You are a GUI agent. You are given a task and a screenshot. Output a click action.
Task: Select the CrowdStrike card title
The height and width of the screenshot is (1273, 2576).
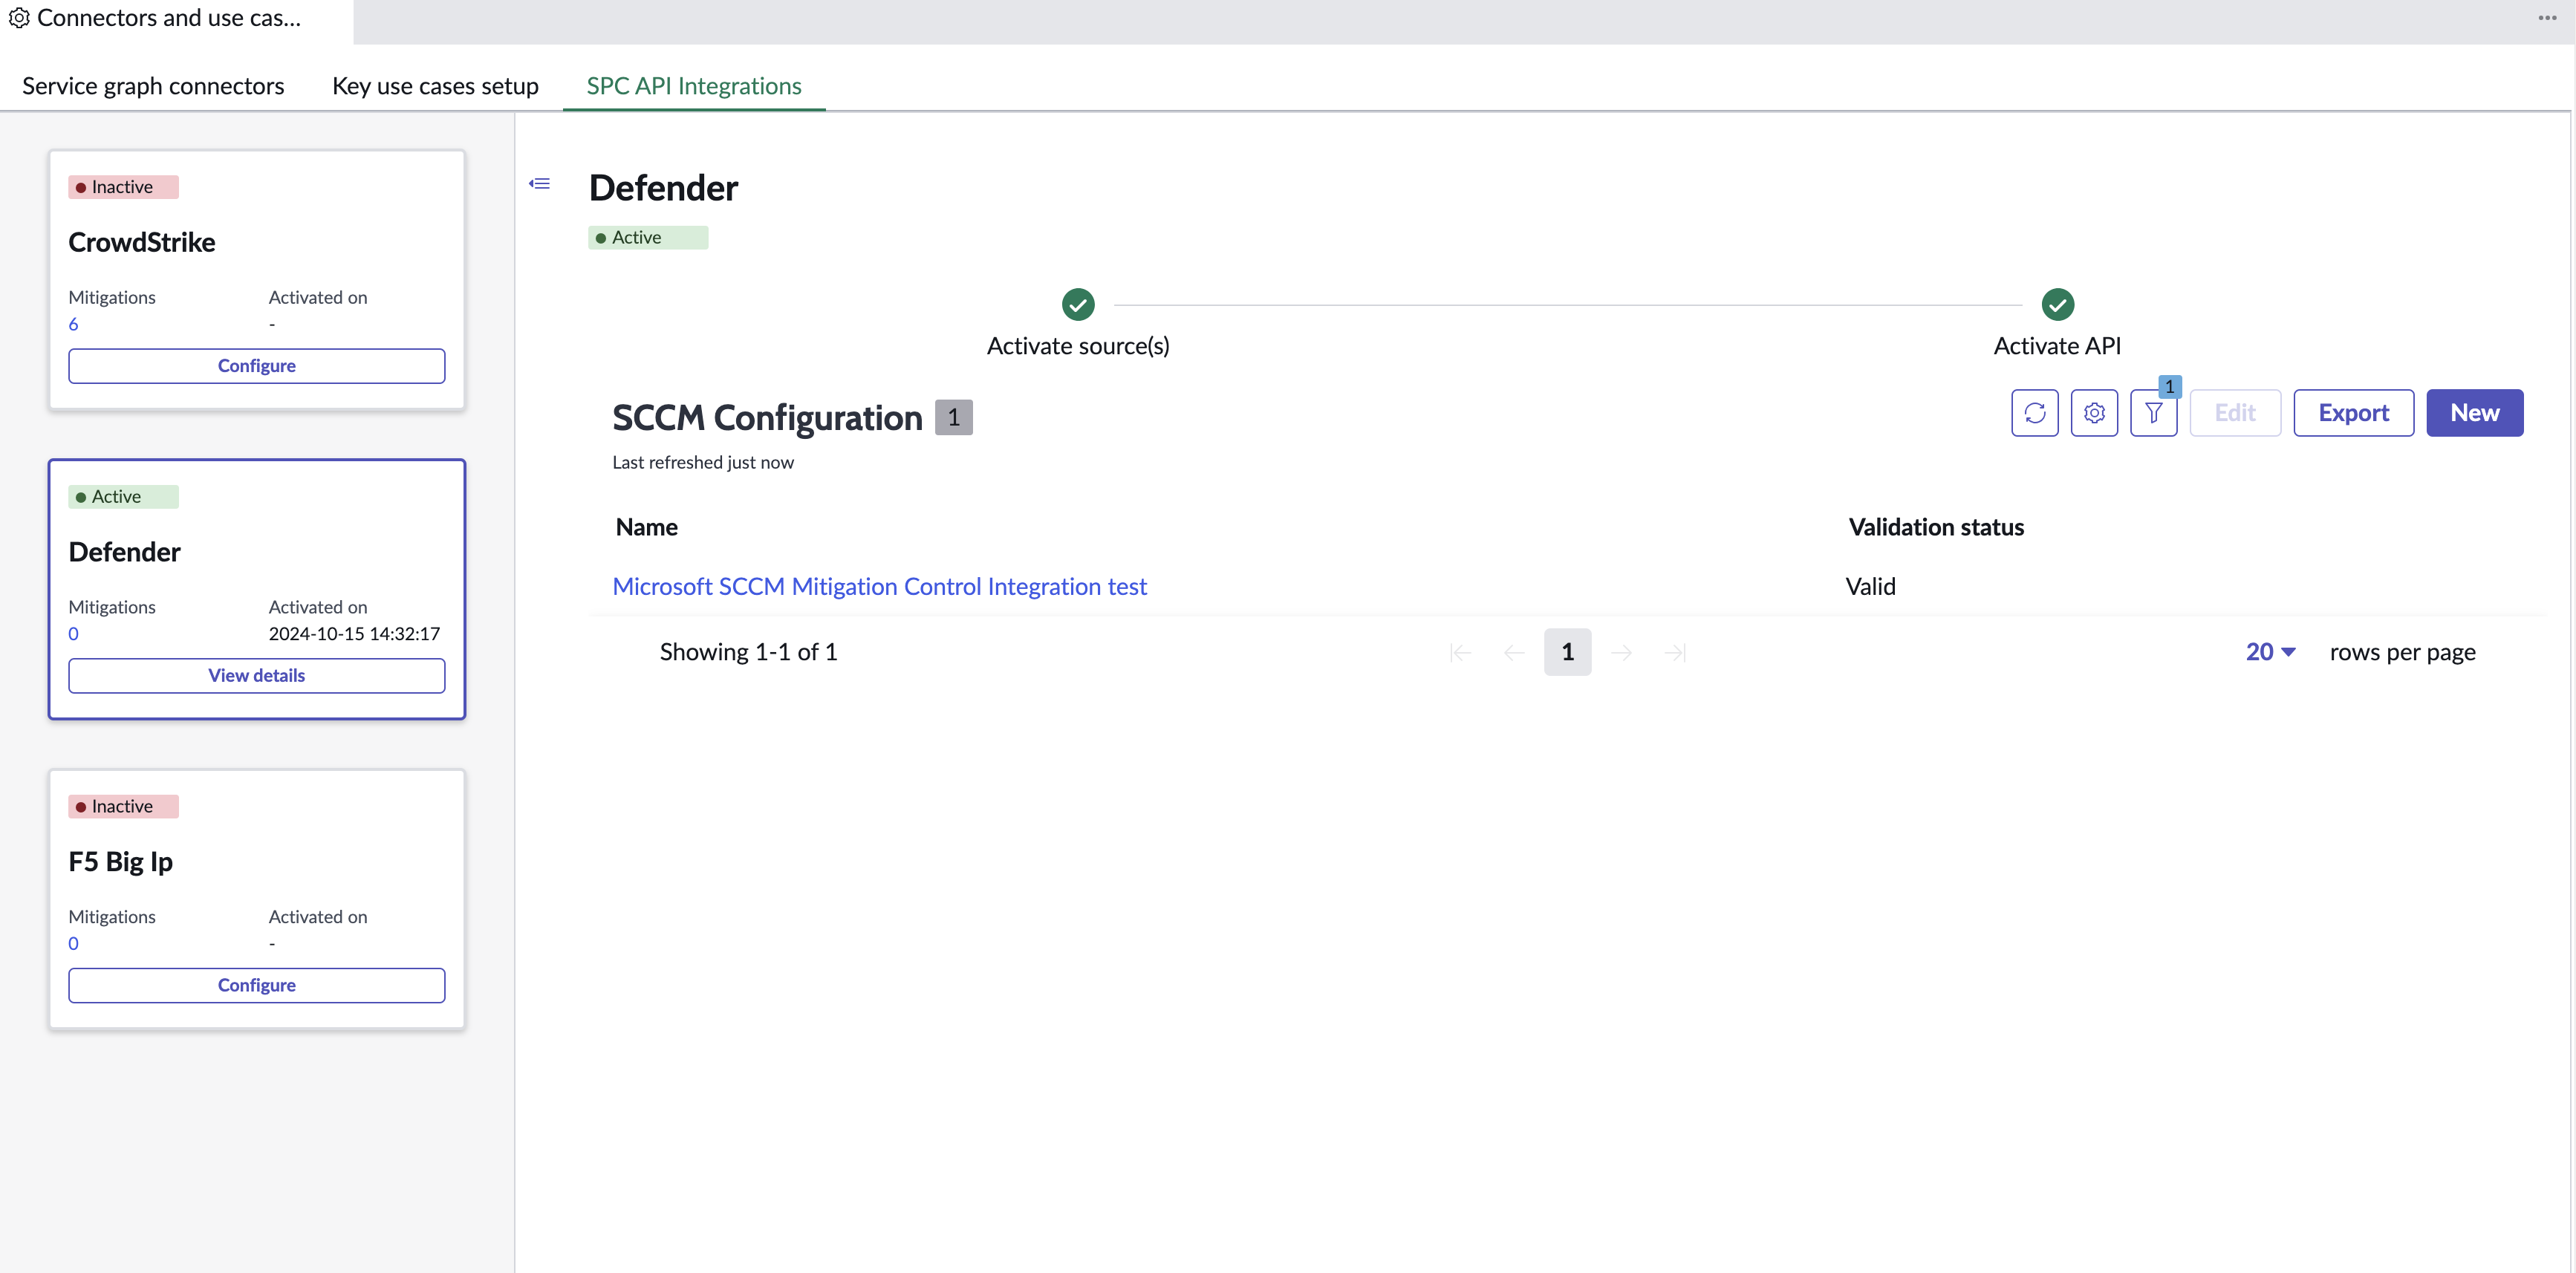point(141,242)
